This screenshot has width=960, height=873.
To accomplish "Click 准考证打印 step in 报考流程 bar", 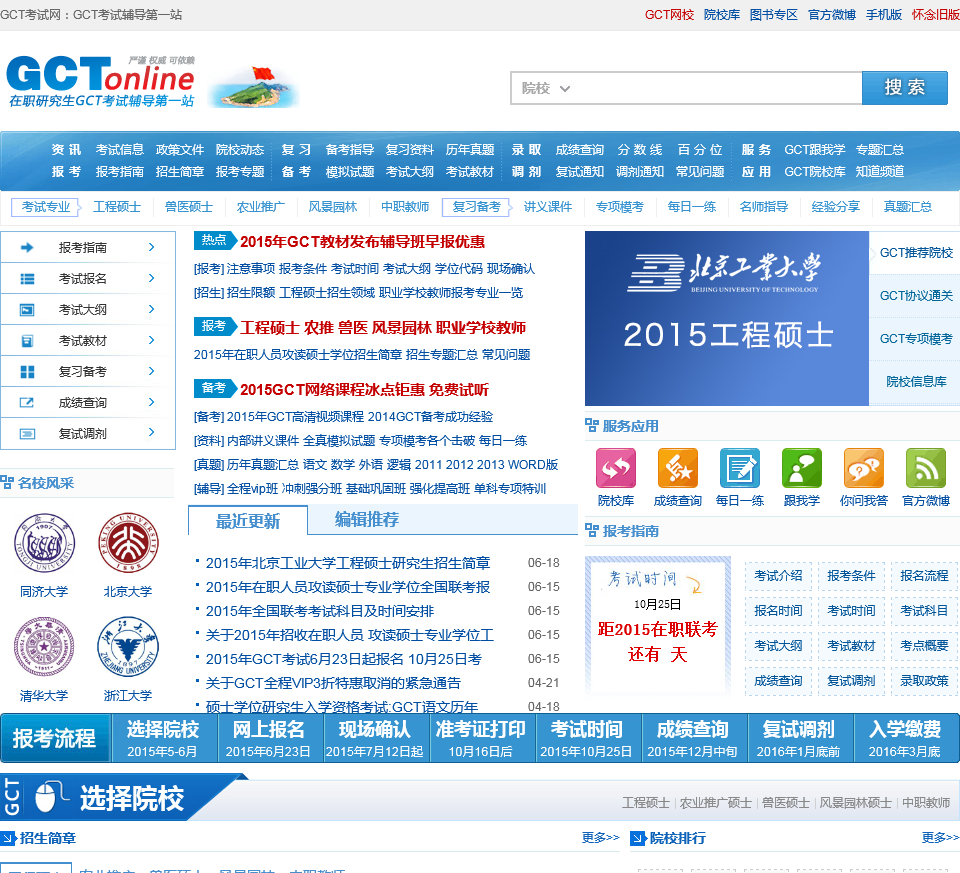I will click(x=481, y=738).
